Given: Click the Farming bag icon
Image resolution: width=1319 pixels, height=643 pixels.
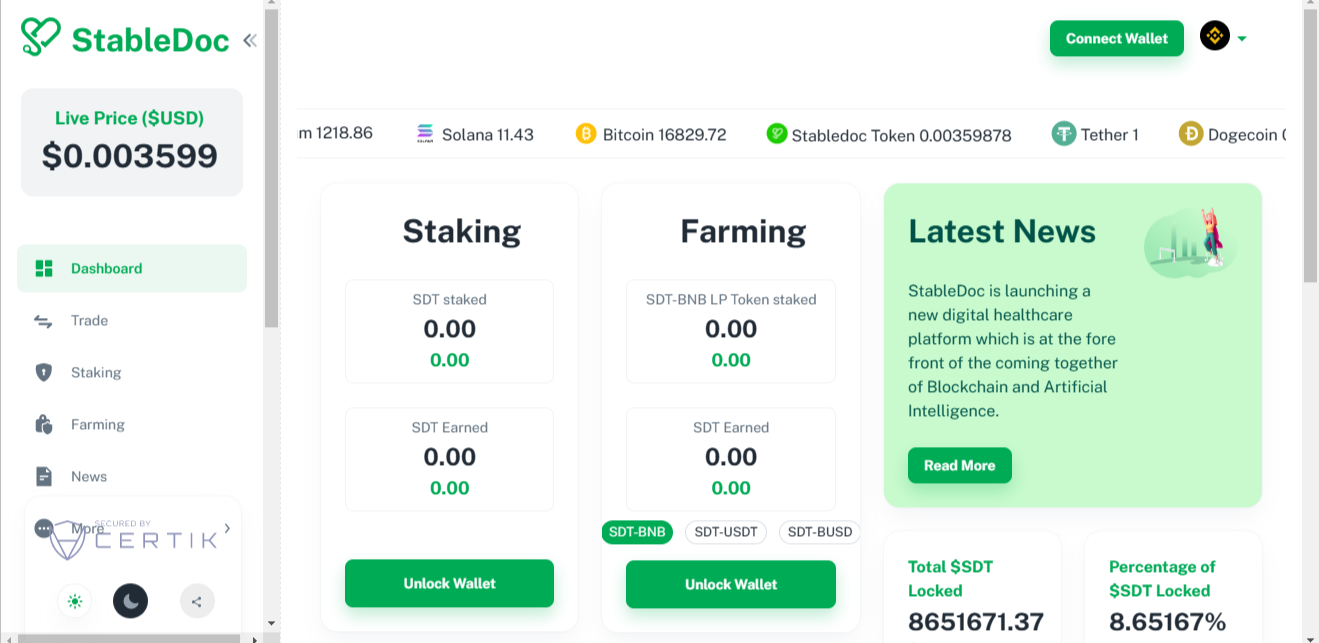Looking at the screenshot, I should 43,425.
